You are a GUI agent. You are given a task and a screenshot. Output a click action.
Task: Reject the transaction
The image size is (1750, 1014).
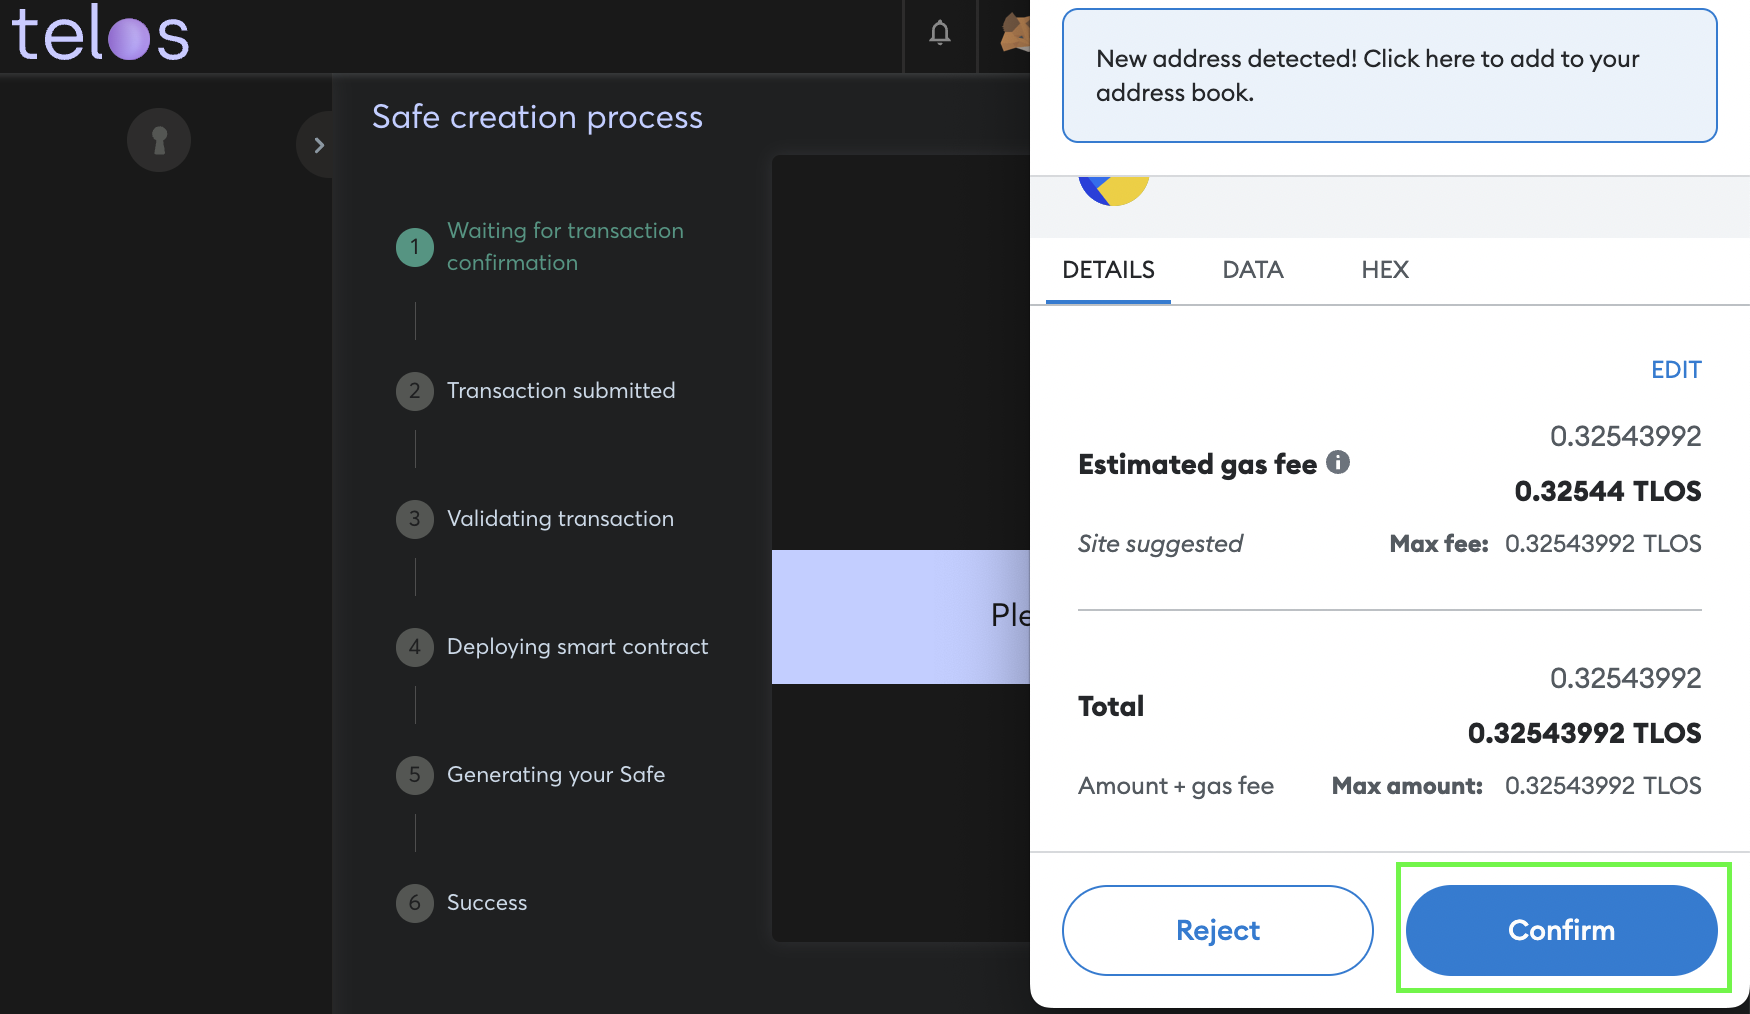point(1217,930)
